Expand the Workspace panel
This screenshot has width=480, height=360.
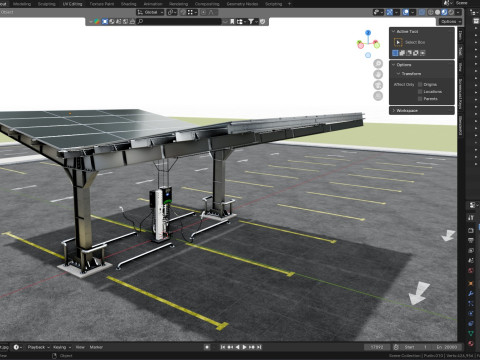point(422,110)
